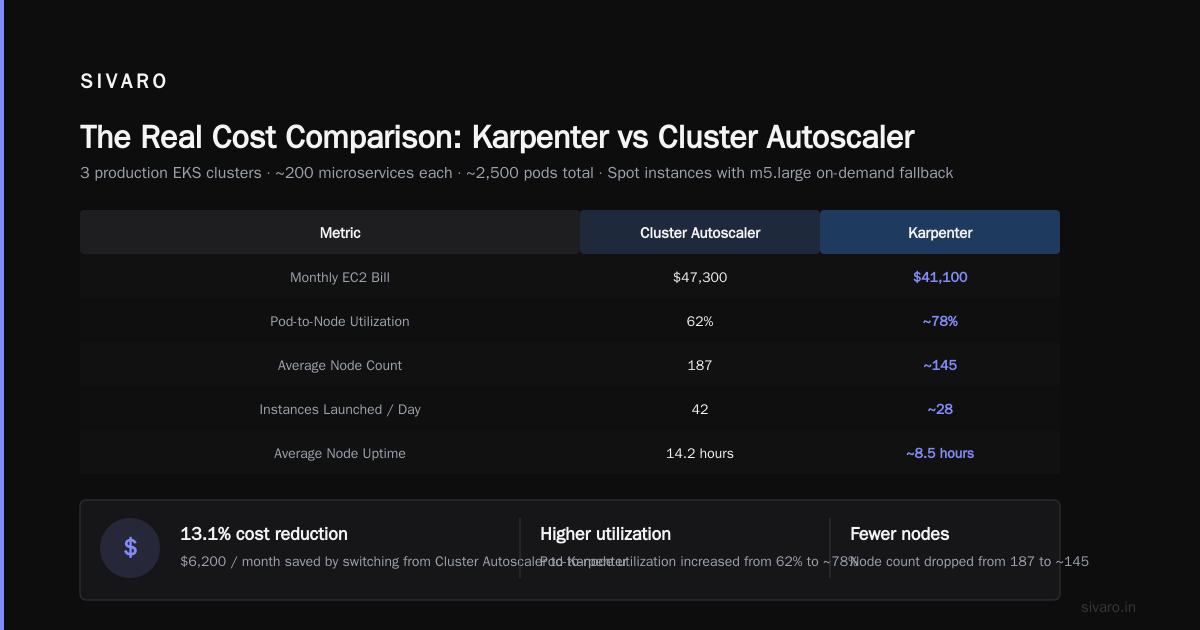The height and width of the screenshot is (630, 1200).
Task: Click the $47,300 cell
Action: point(700,277)
